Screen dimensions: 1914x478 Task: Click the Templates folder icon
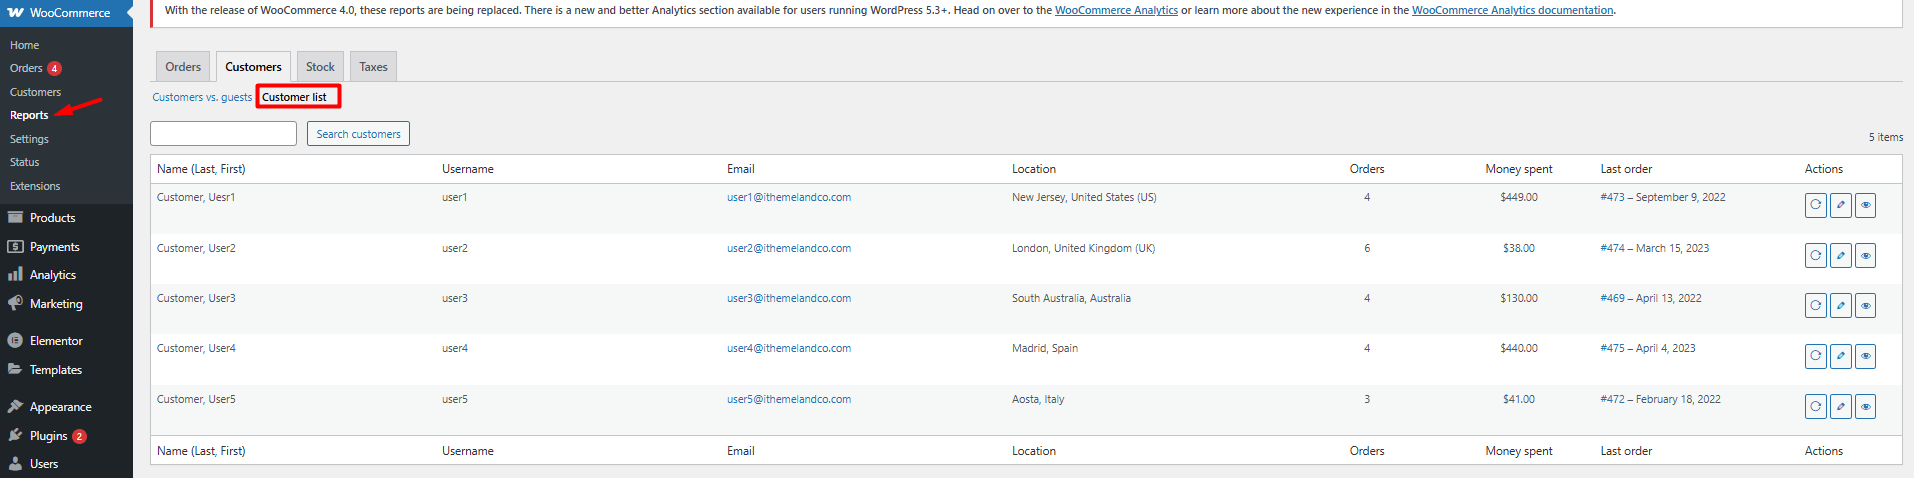click(15, 369)
